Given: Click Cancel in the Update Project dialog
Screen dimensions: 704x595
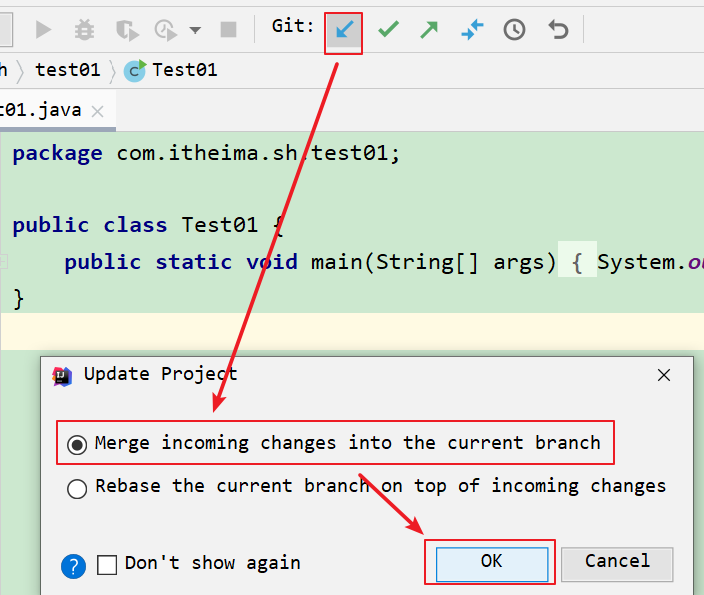Looking at the screenshot, I should (x=617, y=562).
